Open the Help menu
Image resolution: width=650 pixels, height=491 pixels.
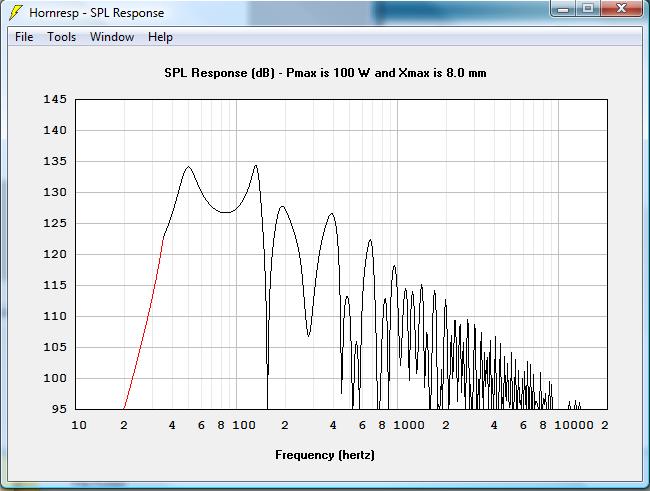(x=160, y=37)
